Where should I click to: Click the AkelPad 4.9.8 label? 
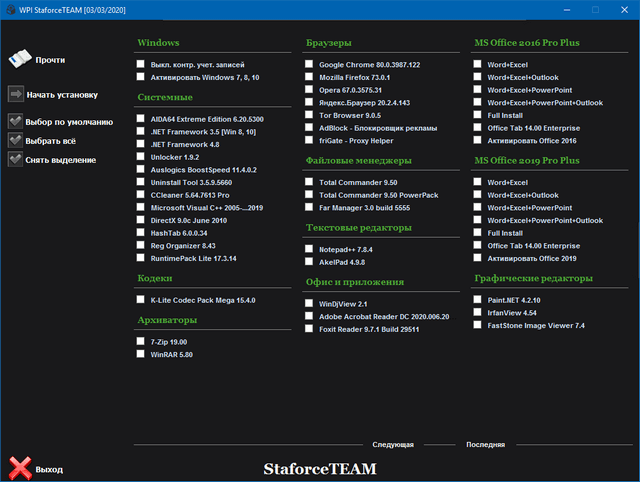342,262
